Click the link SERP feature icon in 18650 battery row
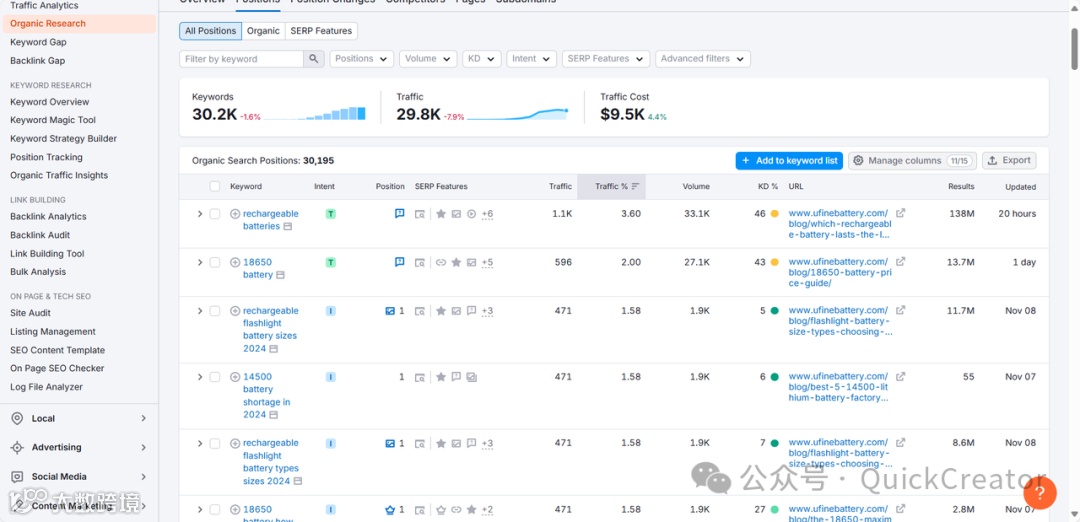1080x522 pixels. click(441, 262)
